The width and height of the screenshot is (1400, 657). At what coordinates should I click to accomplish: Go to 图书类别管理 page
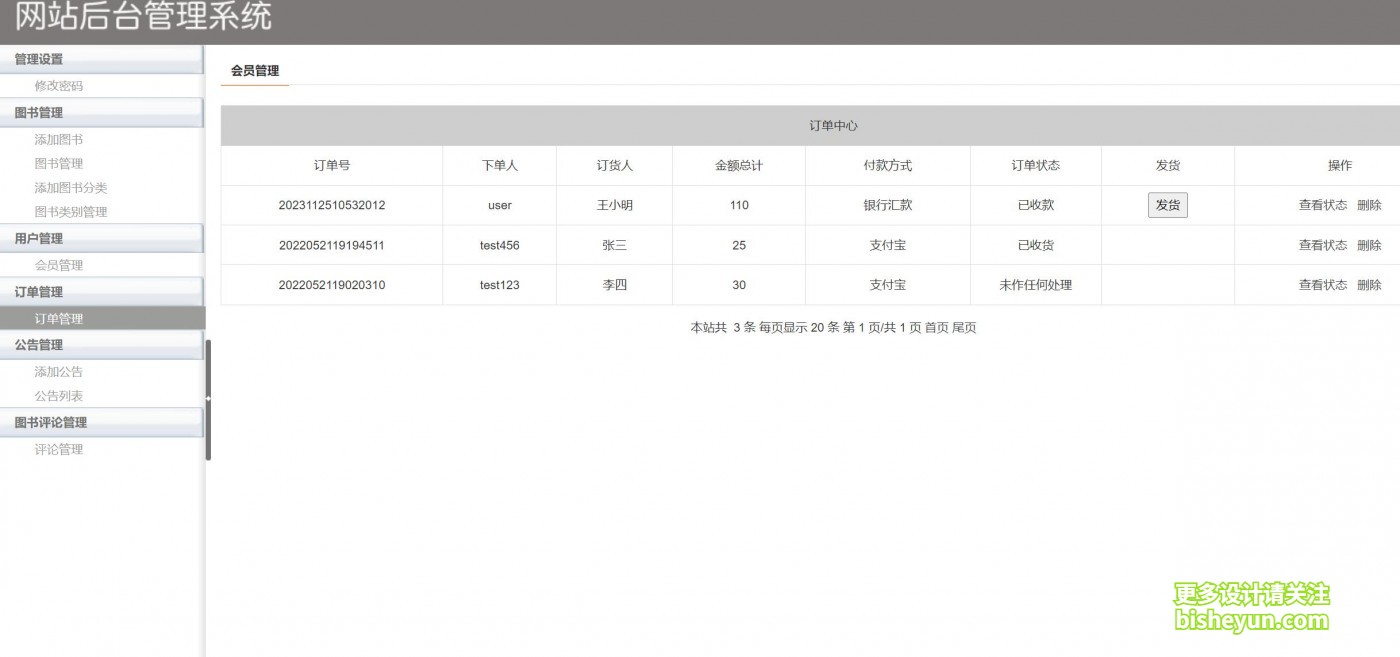[x=71, y=212]
